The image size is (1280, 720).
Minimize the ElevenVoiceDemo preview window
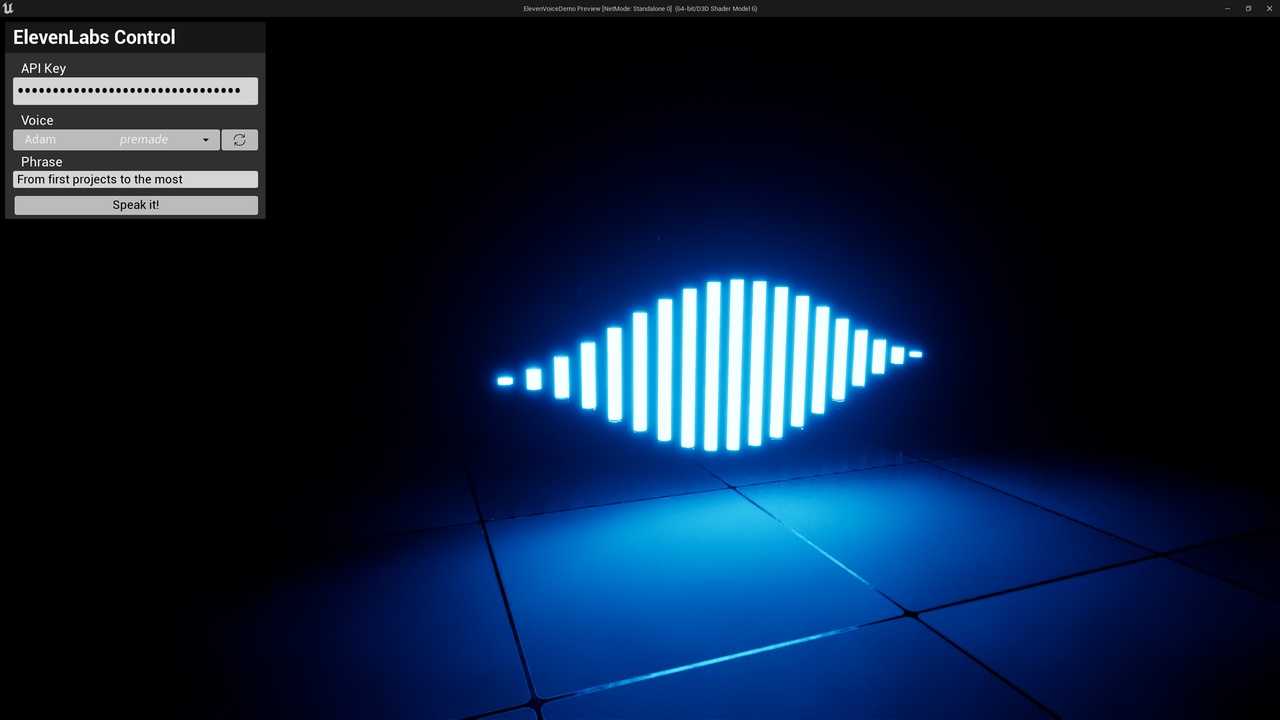point(1228,8)
